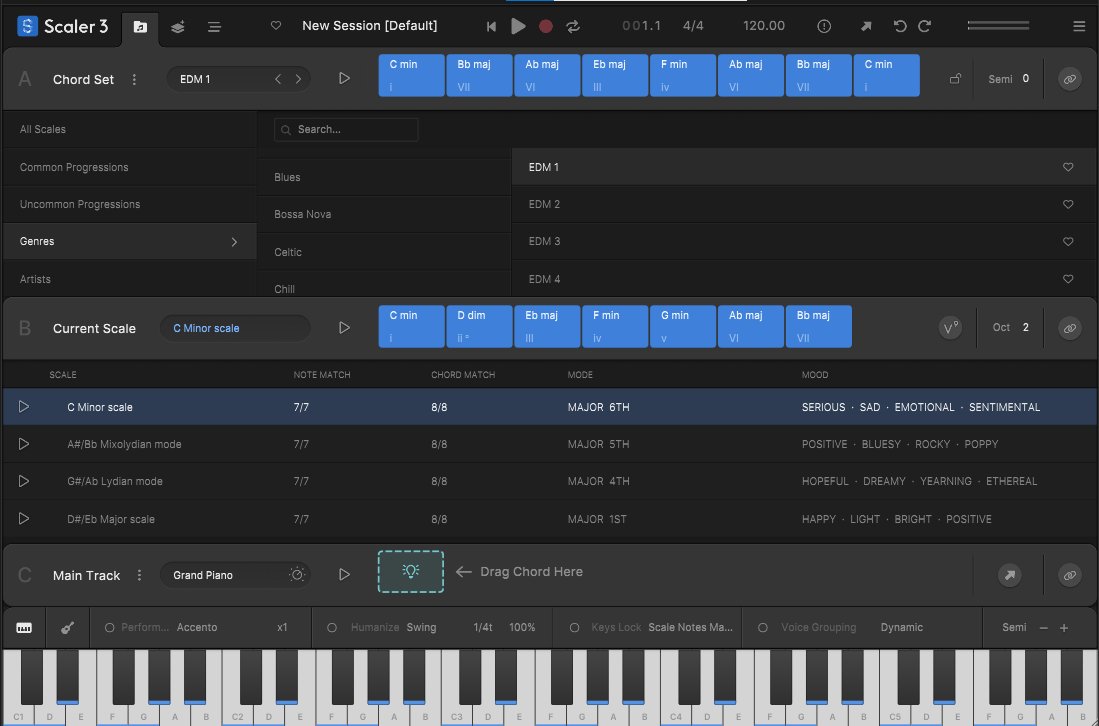
Task: Expand the Genres category arrow
Action: click(x=234, y=242)
